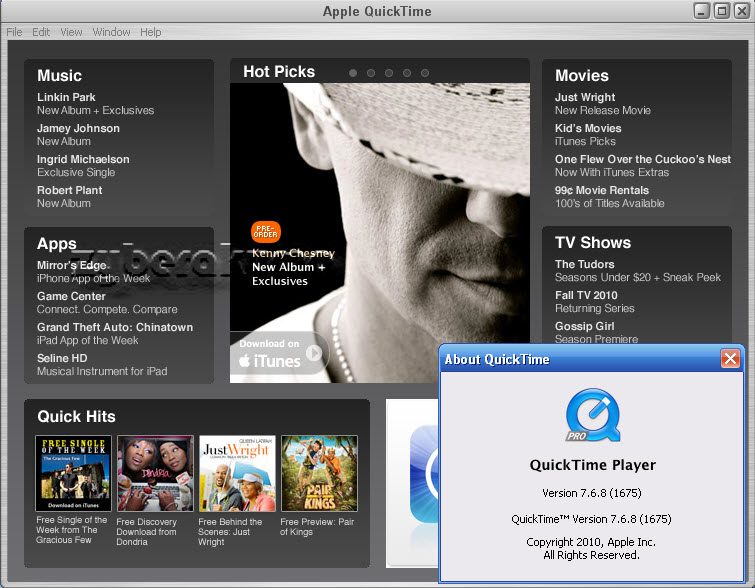Screen dimensions: 755x588
Task: Open Just Wright movie link
Action: (x=602, y=104)
